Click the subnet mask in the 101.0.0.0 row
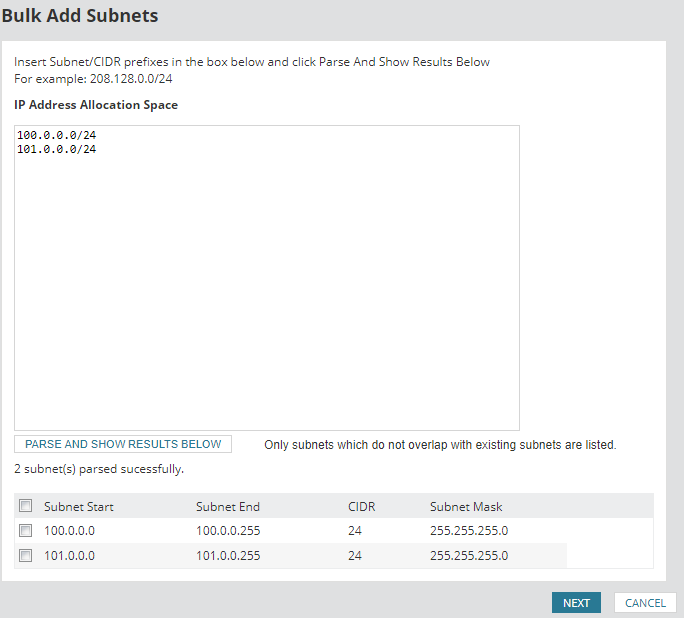 click(x=468, y=556)
